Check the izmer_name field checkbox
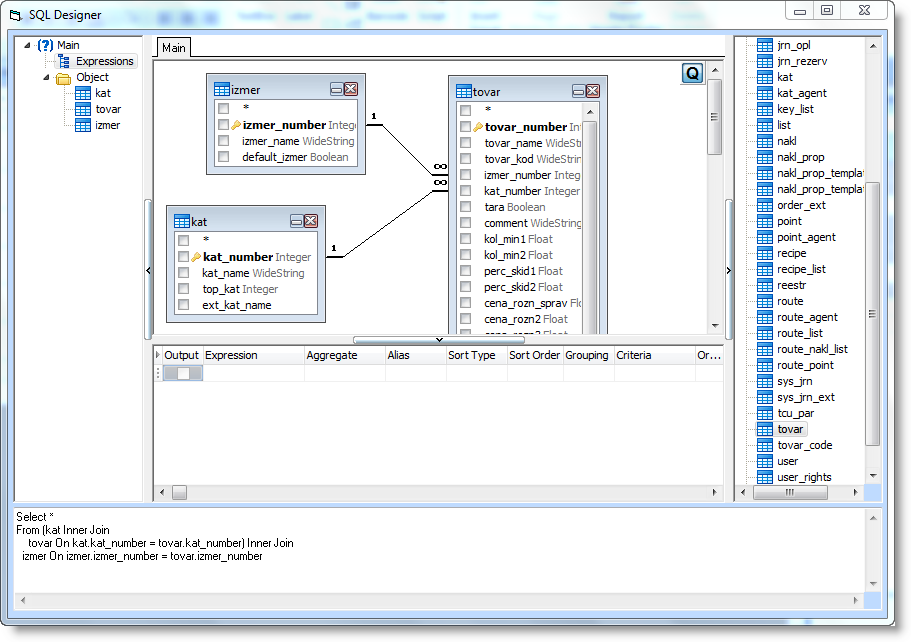 (x=224, y=141)
